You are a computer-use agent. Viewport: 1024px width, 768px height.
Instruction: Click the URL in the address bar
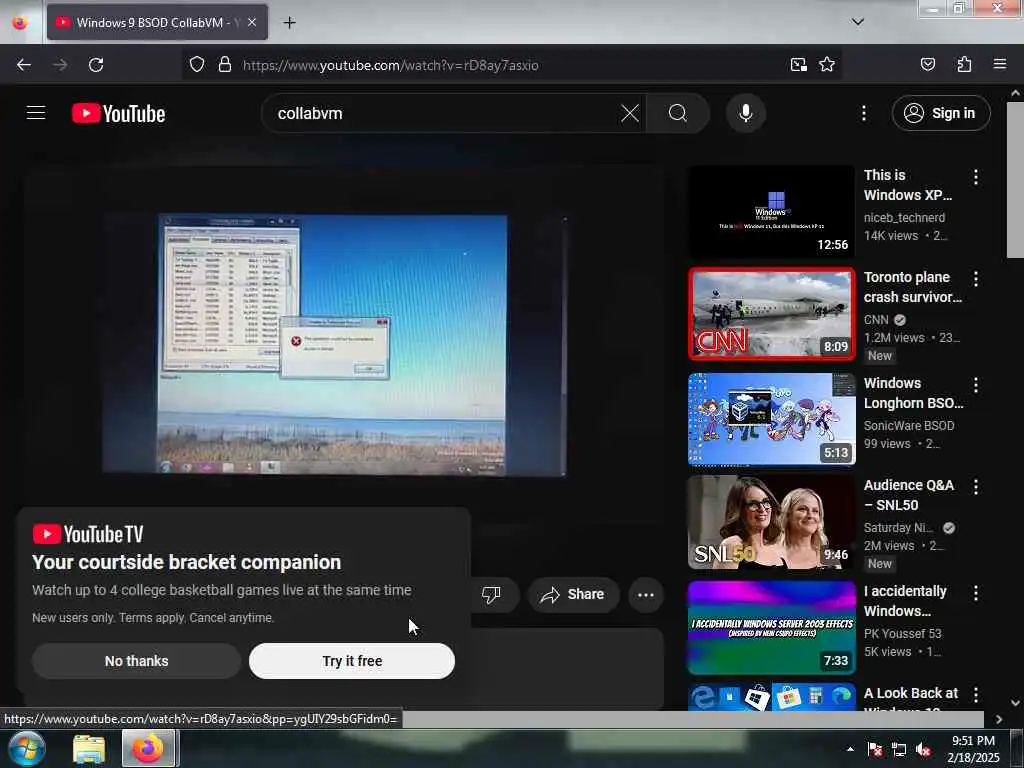(x=391, y=65)
